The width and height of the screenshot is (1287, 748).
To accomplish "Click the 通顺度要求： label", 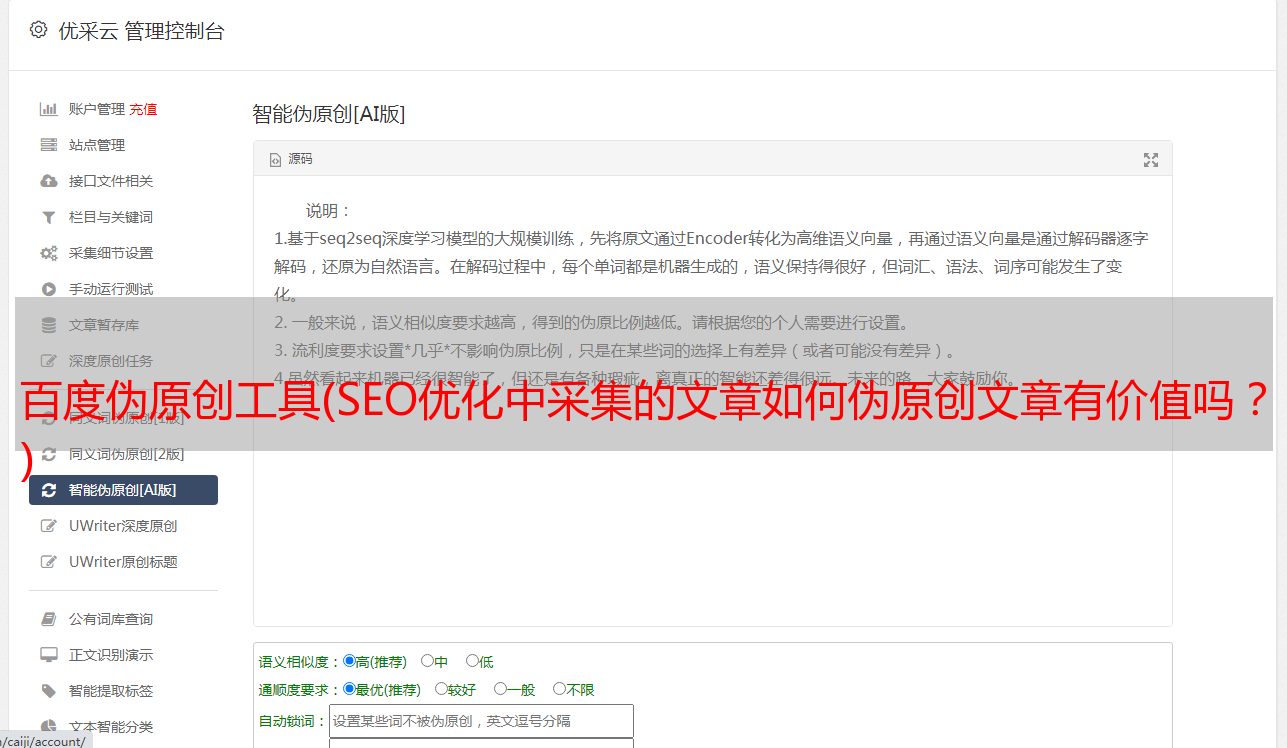I will point(300,690).
